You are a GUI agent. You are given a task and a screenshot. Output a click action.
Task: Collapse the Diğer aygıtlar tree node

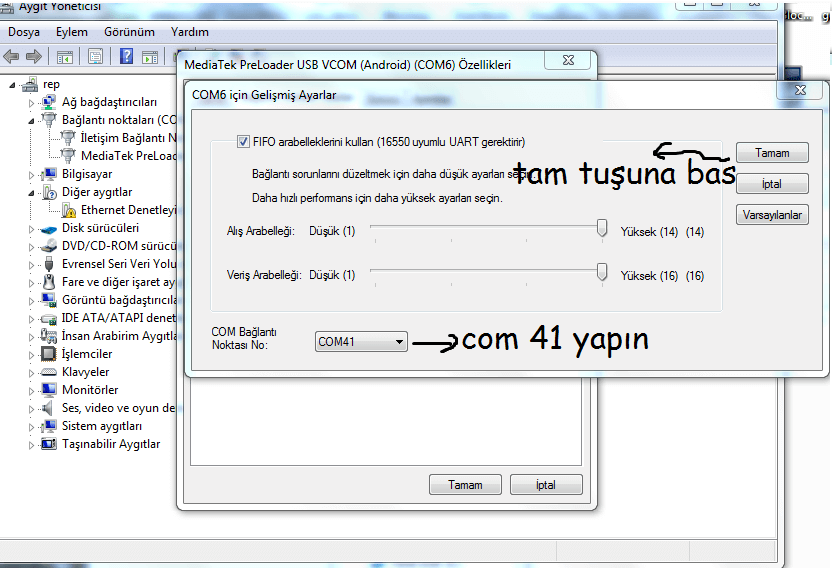click(33, 192)
